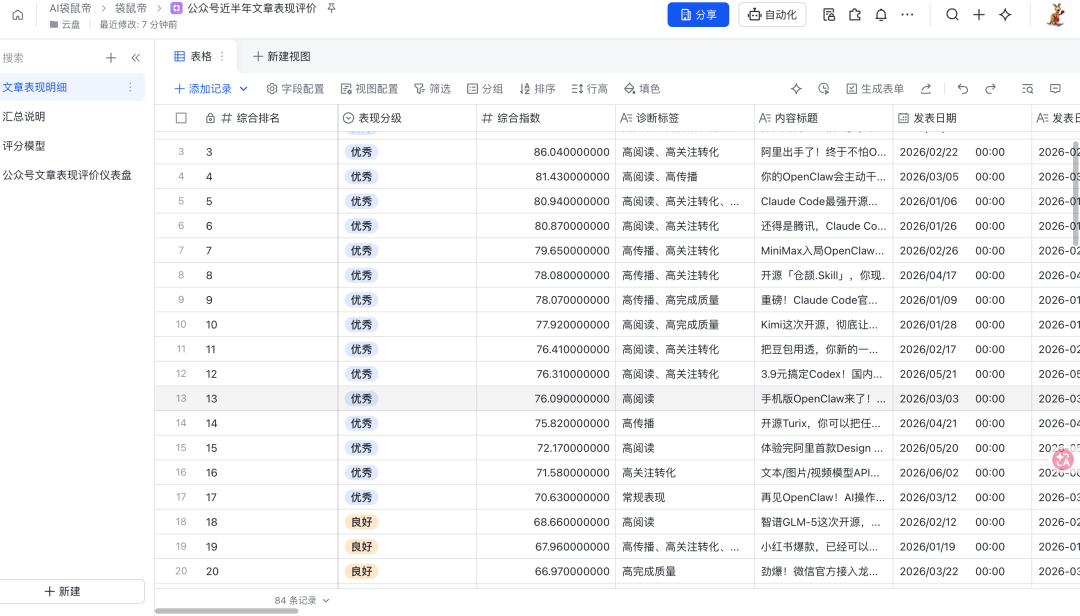The width and height of the screenshot is (1080, 616).
Task: Go to the home icon
Action: [x=18, y=14]
